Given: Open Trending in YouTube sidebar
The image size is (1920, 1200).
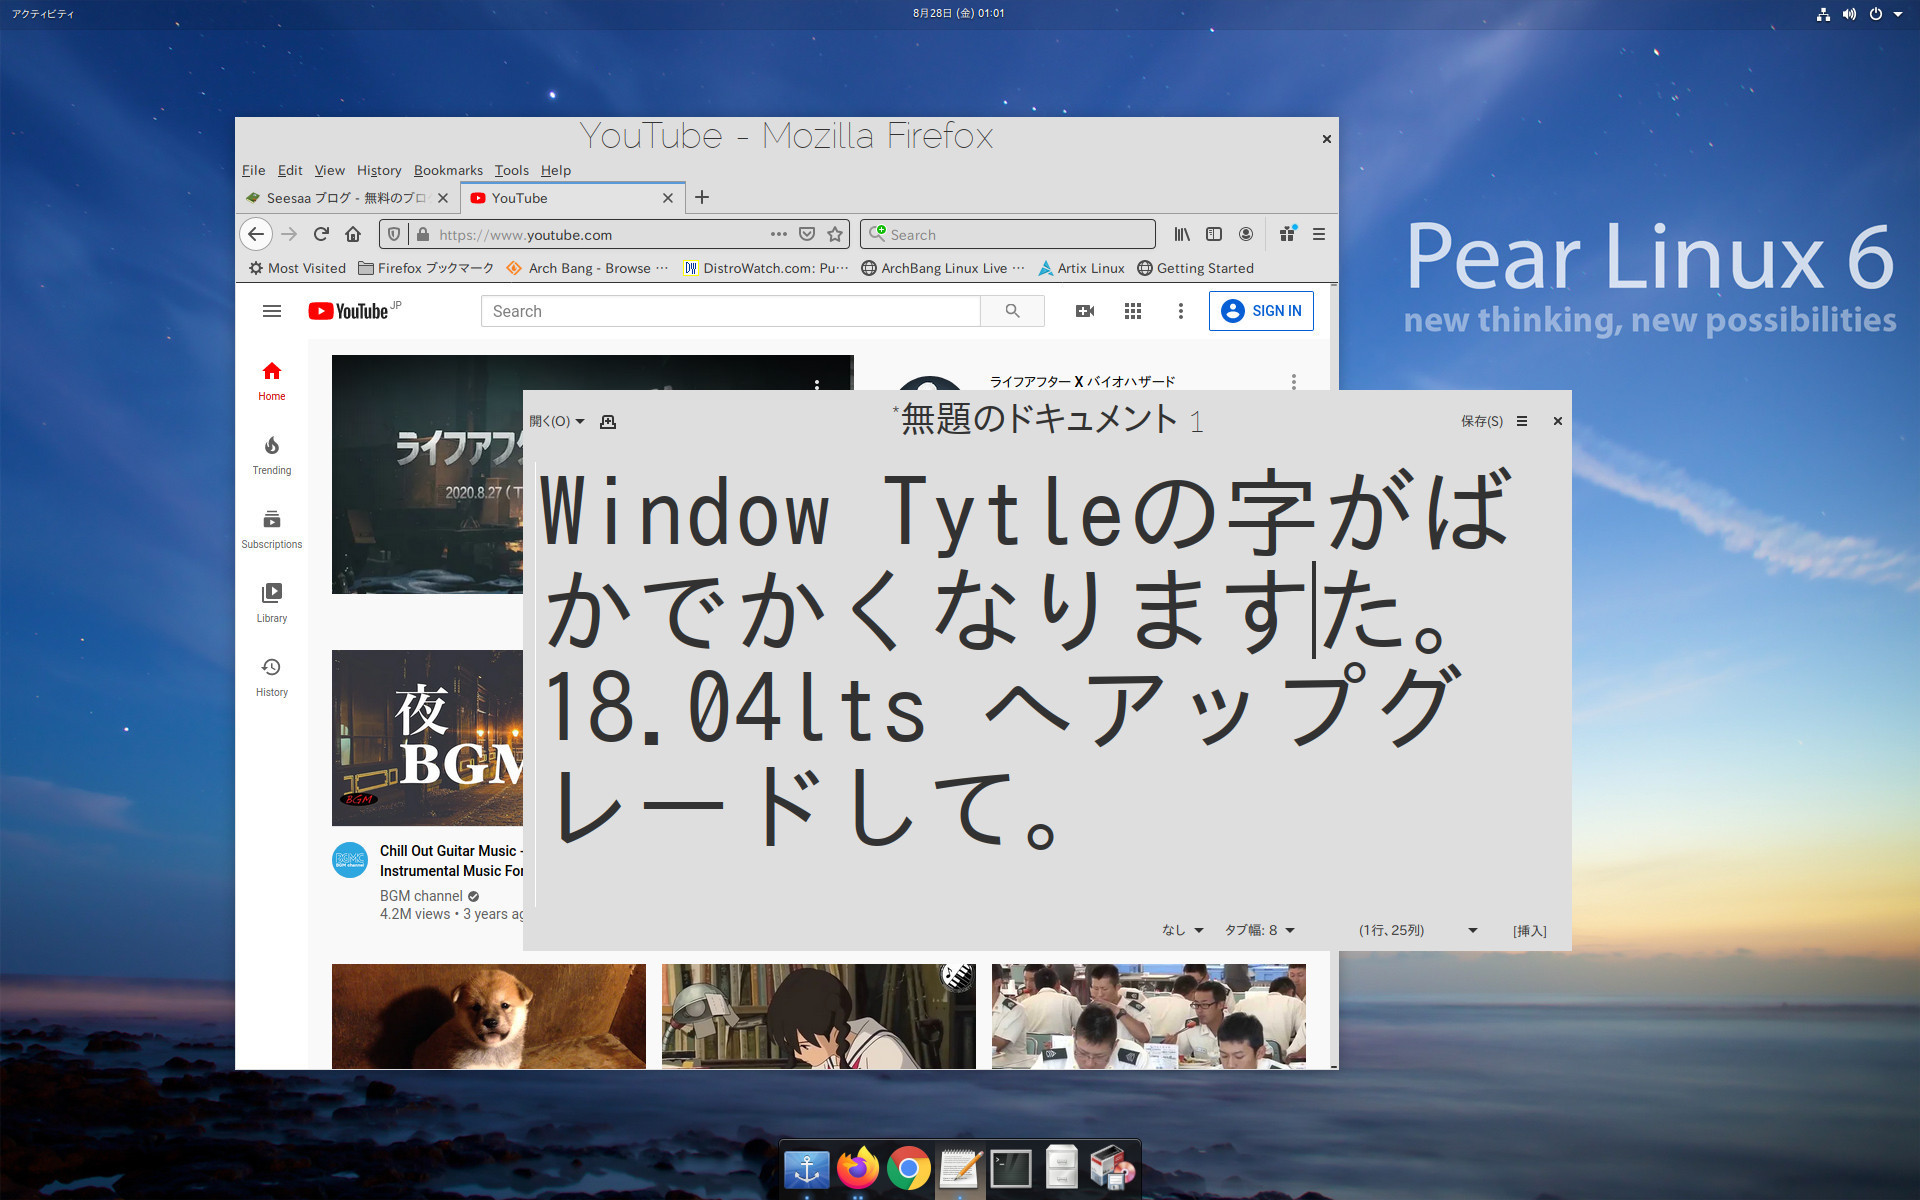Looking at the screenshot, I should [272, 455].
